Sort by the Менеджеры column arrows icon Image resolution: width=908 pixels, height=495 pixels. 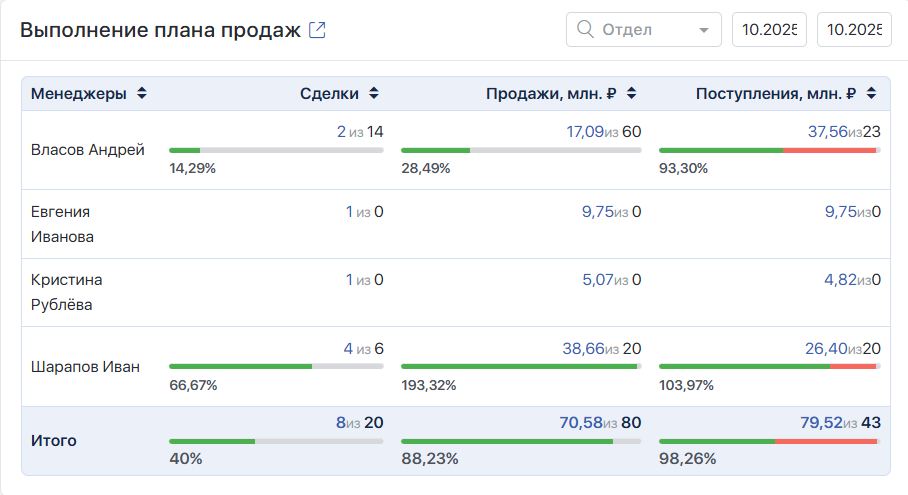click(142, 94)
